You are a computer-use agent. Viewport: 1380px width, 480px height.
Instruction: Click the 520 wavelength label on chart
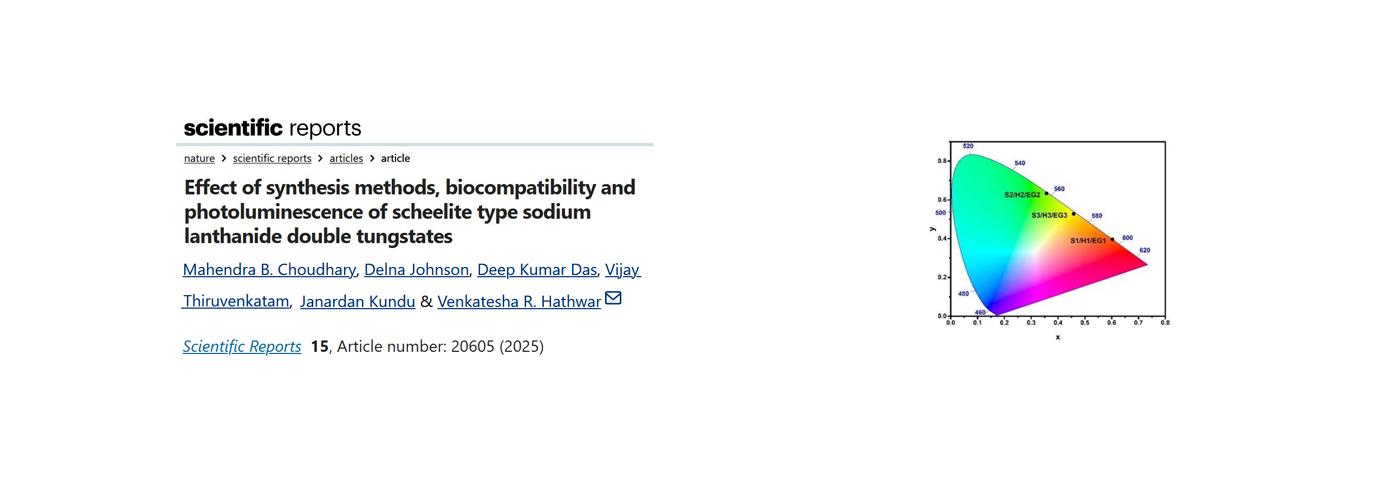pyautogui.click(x=968, y=146)
